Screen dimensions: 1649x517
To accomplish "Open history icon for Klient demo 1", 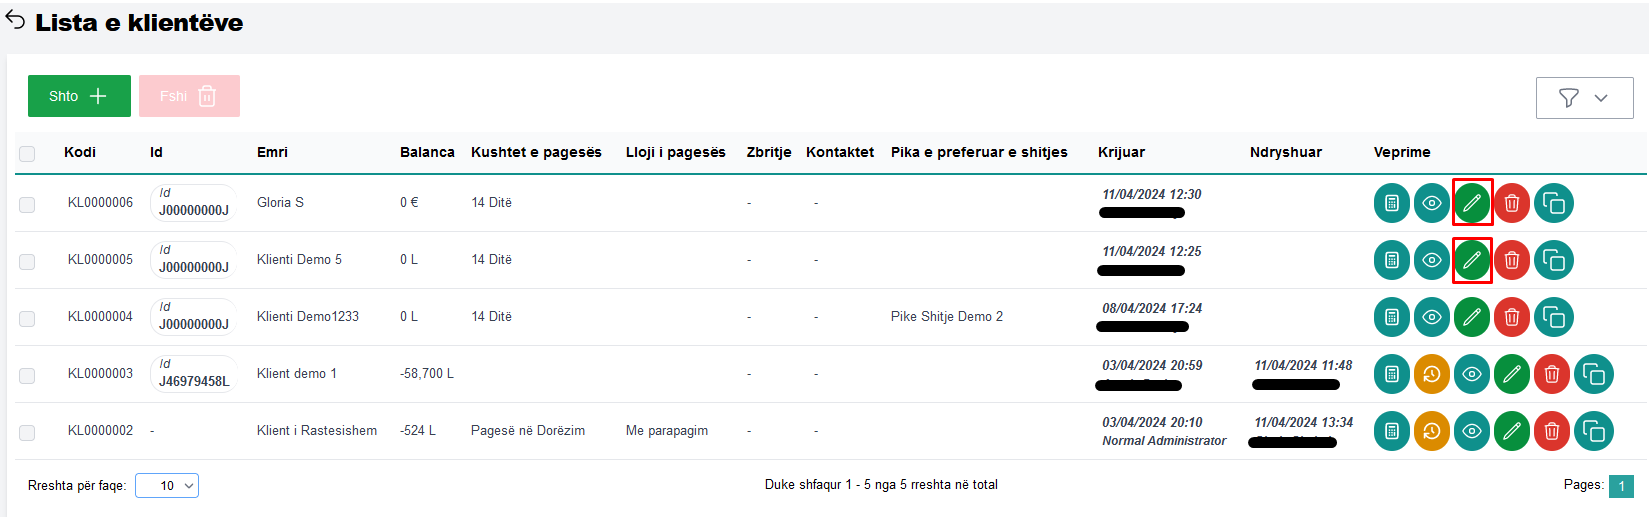I will [1432, 374].
